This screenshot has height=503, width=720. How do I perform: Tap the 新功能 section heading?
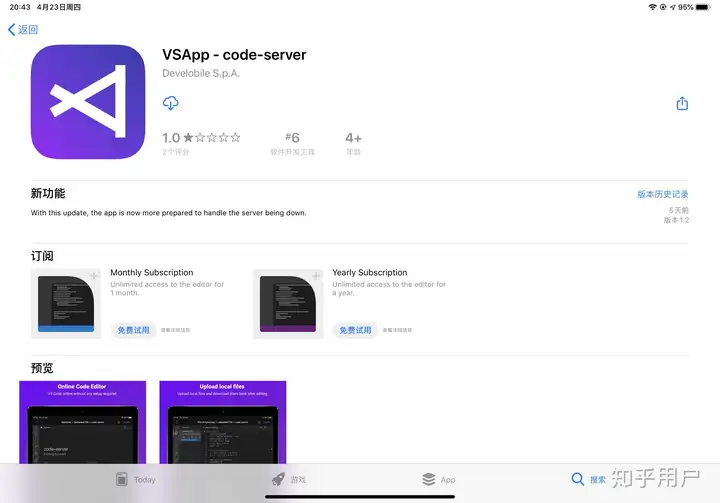(x=48, y=193)
